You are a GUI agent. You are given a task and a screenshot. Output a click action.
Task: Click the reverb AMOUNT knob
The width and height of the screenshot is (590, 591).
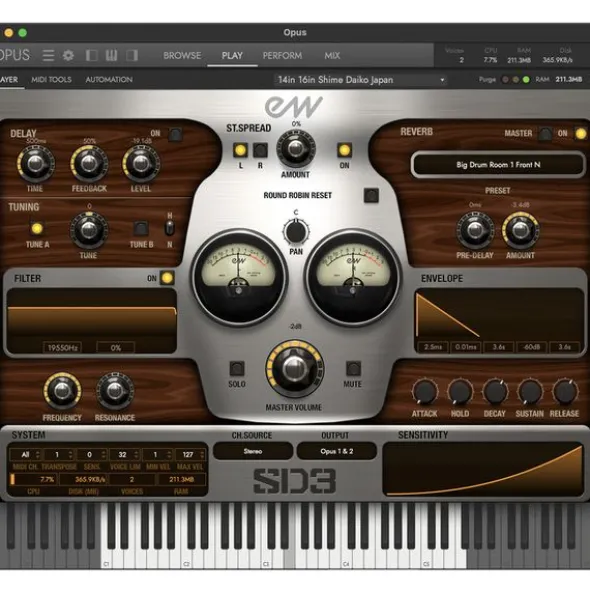pos(520,230)
